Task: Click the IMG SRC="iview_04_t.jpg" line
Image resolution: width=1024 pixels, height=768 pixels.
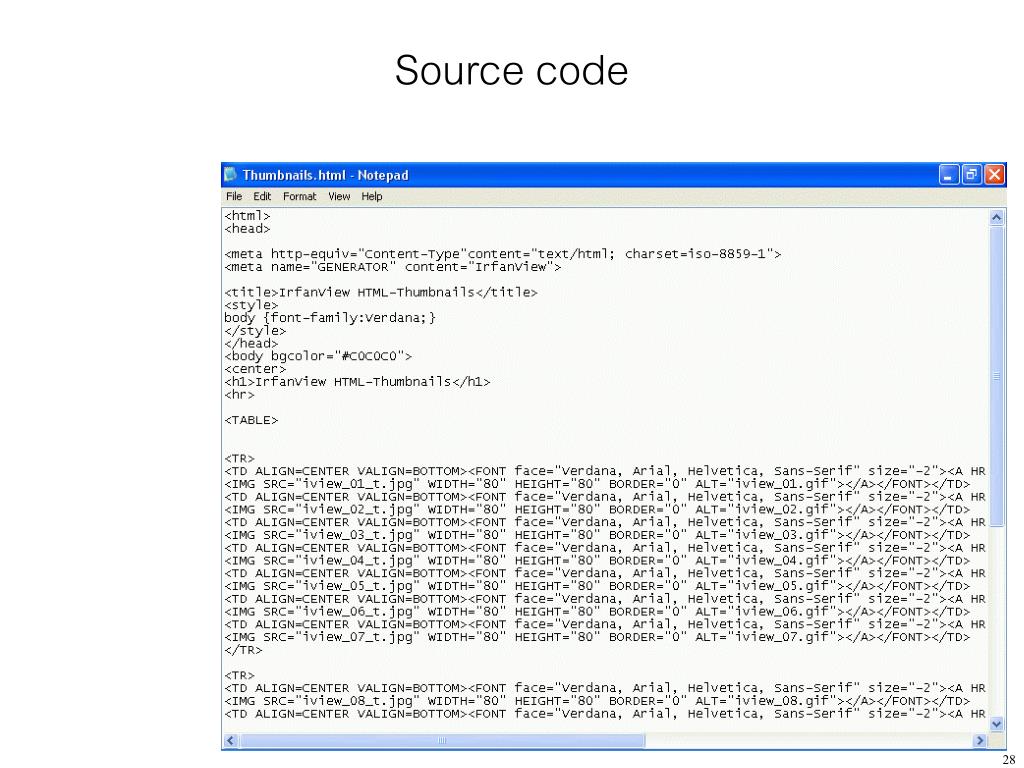Action: (x=597, y=560)
